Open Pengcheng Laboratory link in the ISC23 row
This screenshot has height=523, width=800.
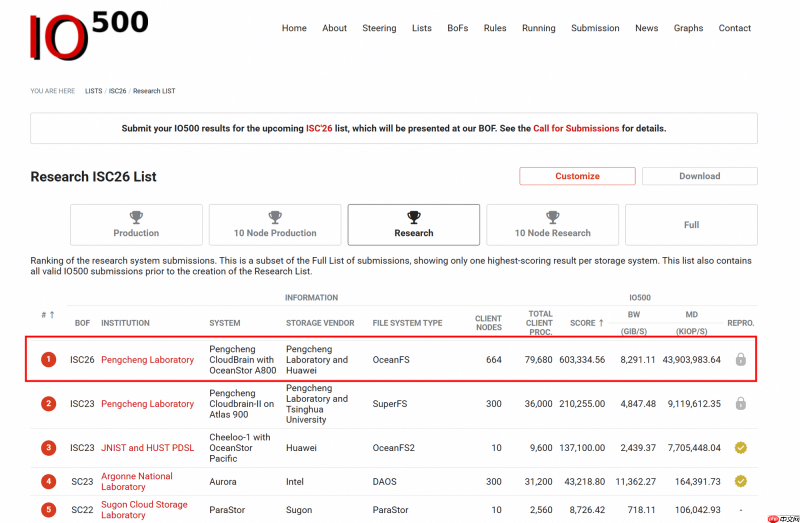click(147, 404)
